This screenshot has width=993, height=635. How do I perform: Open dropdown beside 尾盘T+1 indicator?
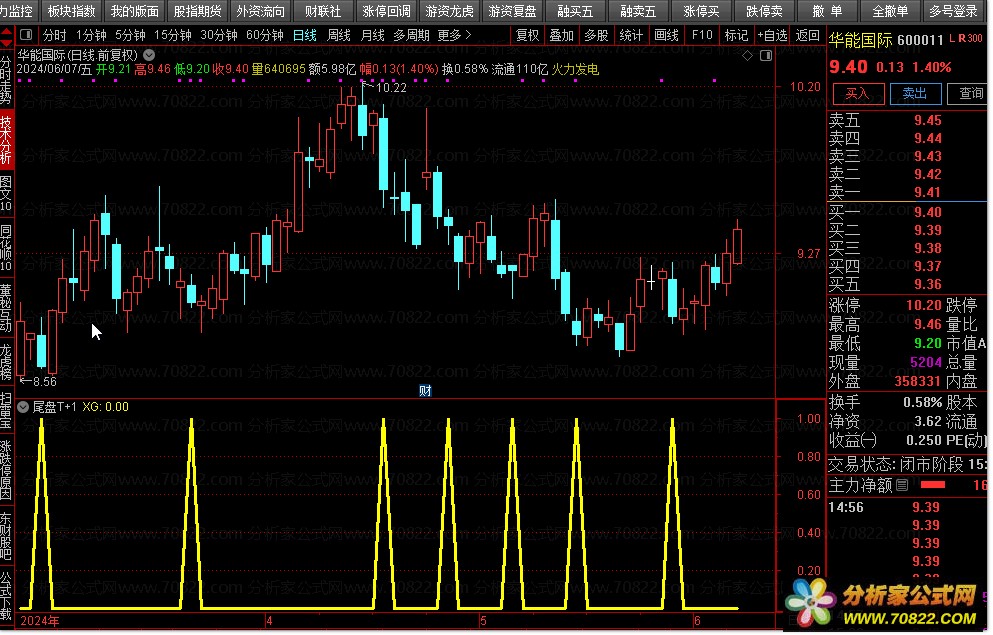point(23,407)
